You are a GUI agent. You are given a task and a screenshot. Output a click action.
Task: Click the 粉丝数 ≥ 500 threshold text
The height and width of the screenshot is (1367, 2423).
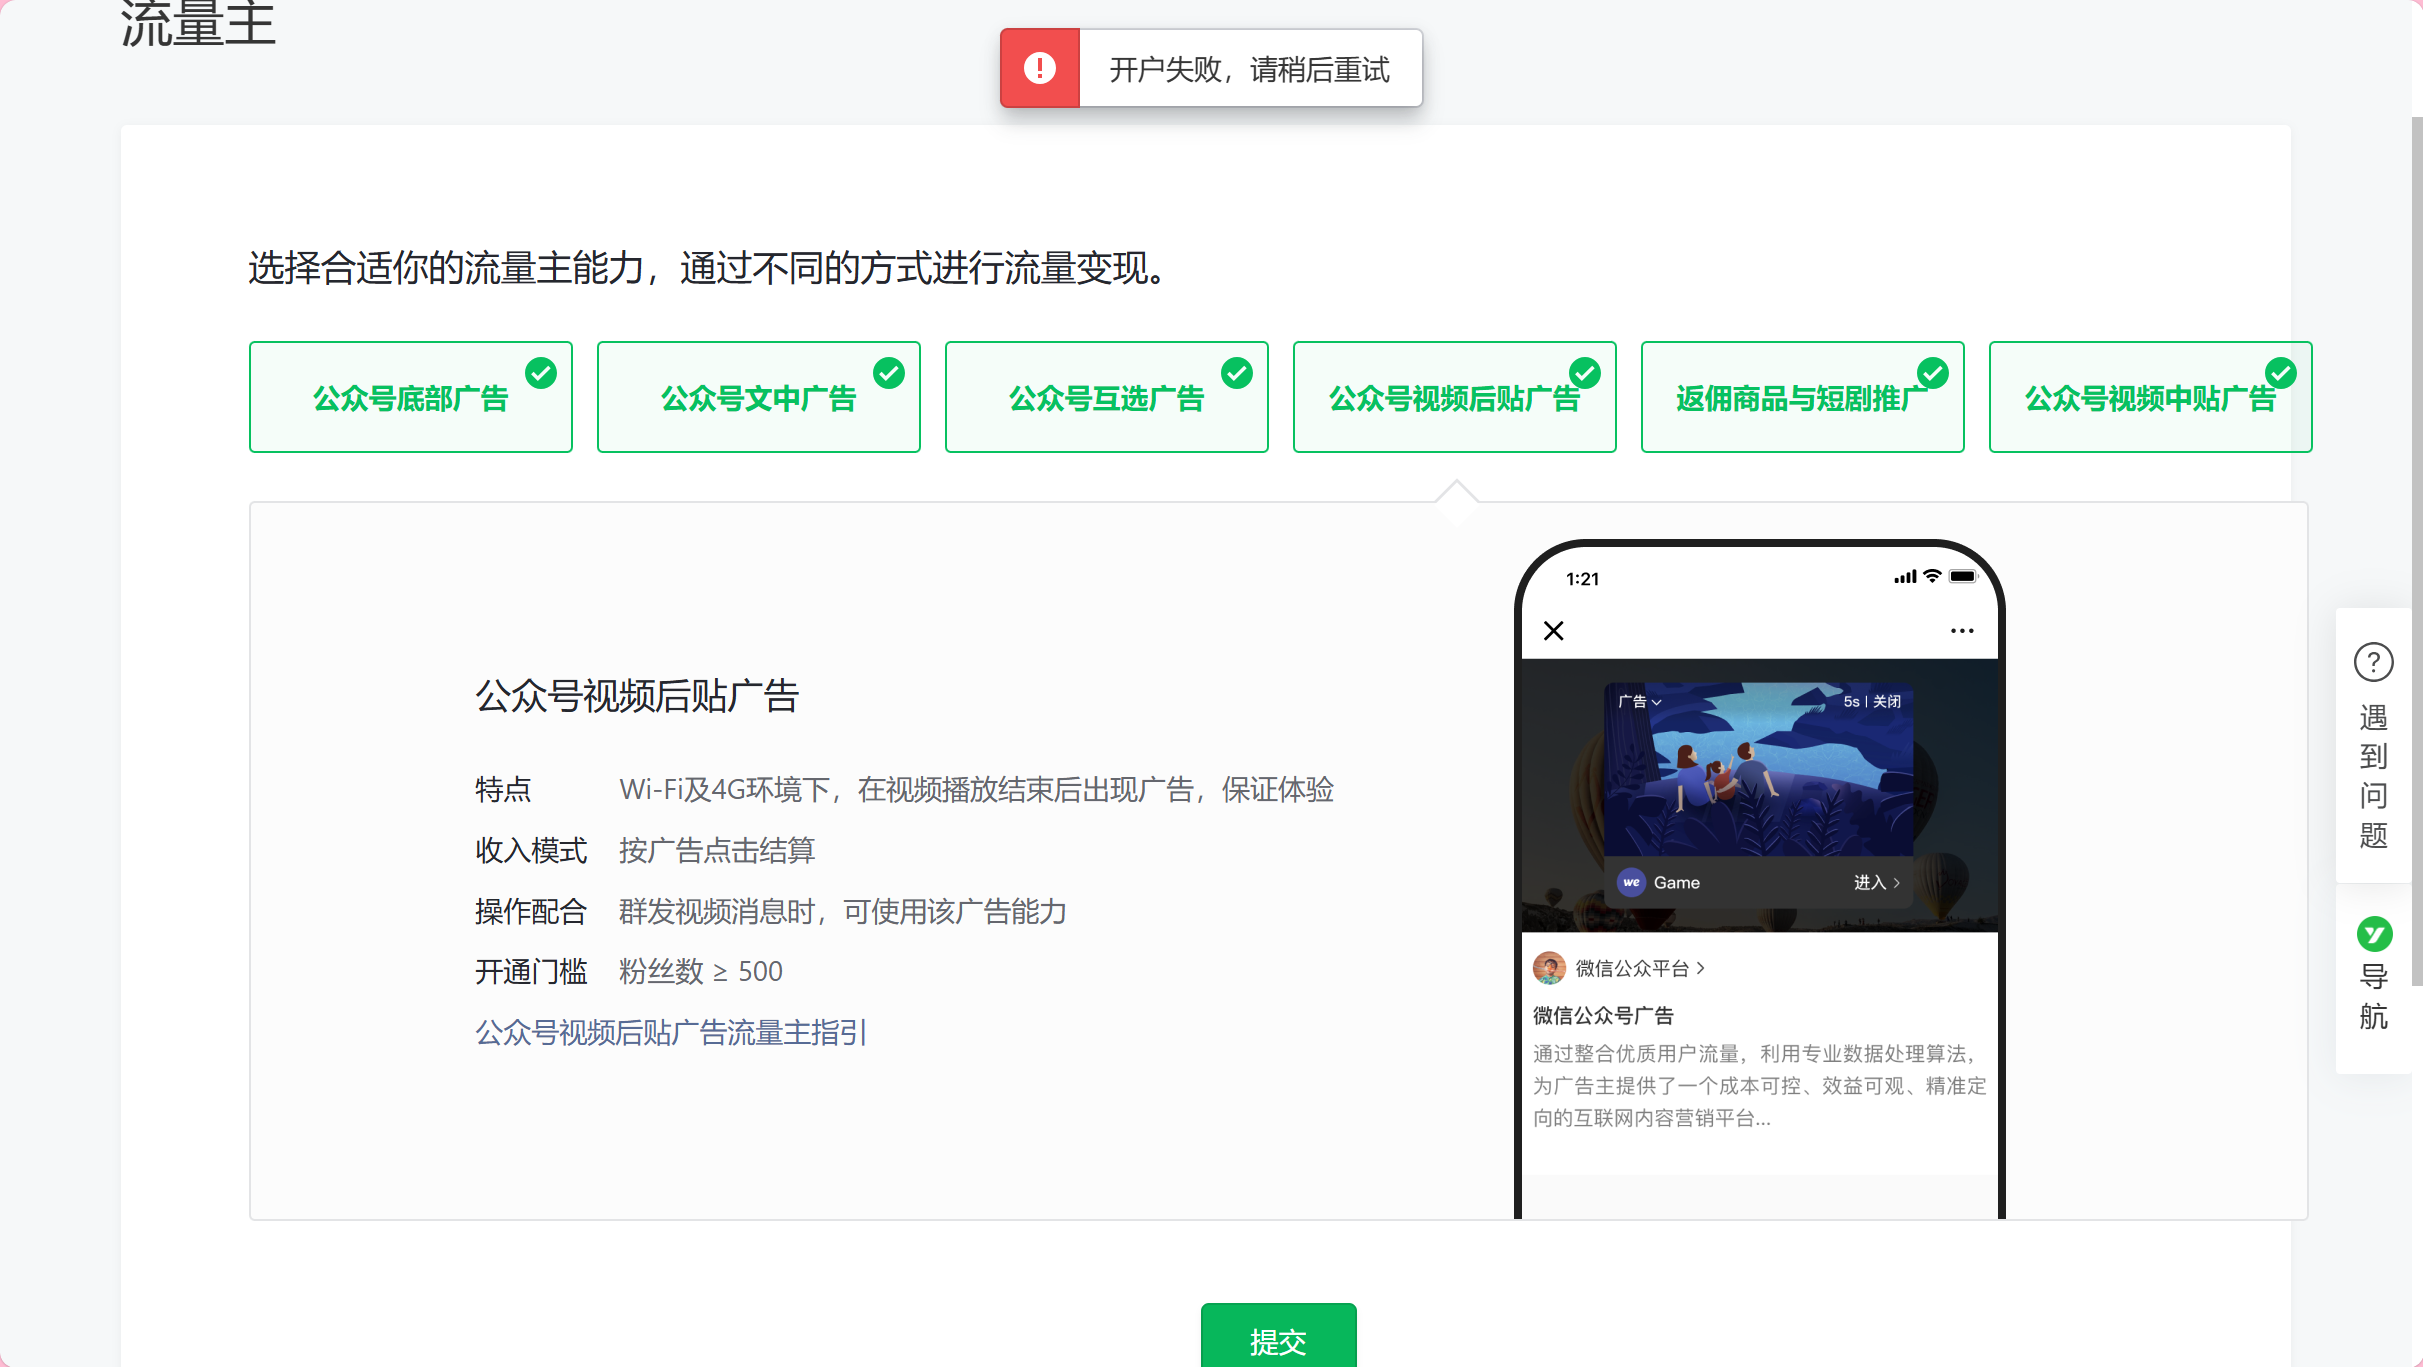point(700,971)
